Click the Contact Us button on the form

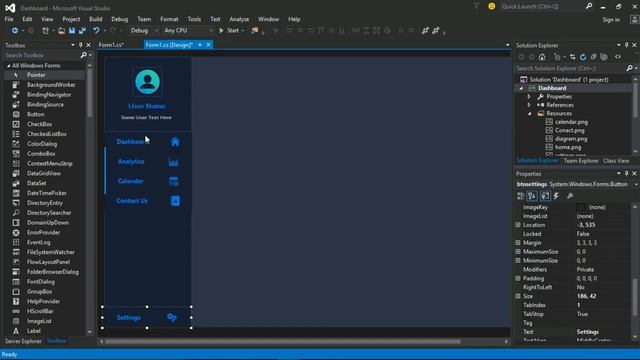[147, 201]
